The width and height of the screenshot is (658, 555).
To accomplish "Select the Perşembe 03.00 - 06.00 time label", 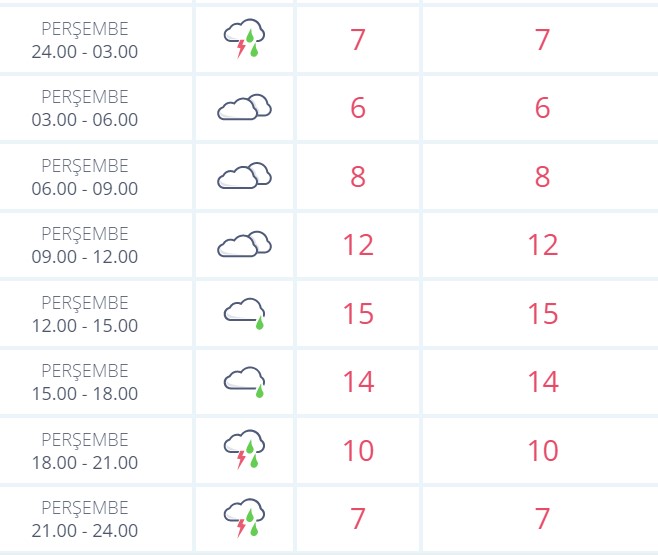I will pos(85,108).
